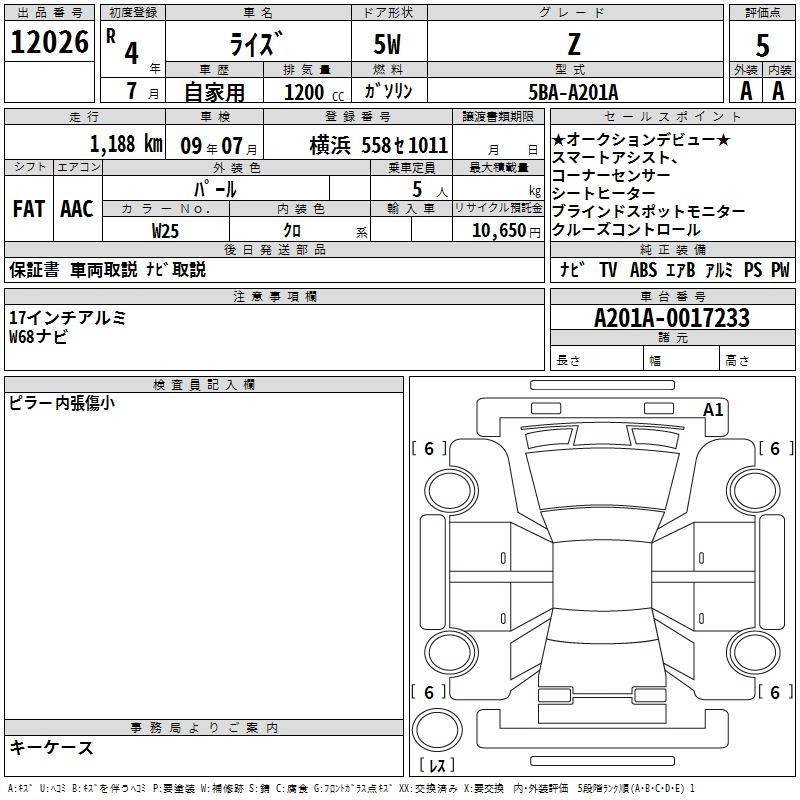The width and height of the screenshot is (800, 800).
Task: Click the mileage value 1,188 km
Action: pos(126,143)
